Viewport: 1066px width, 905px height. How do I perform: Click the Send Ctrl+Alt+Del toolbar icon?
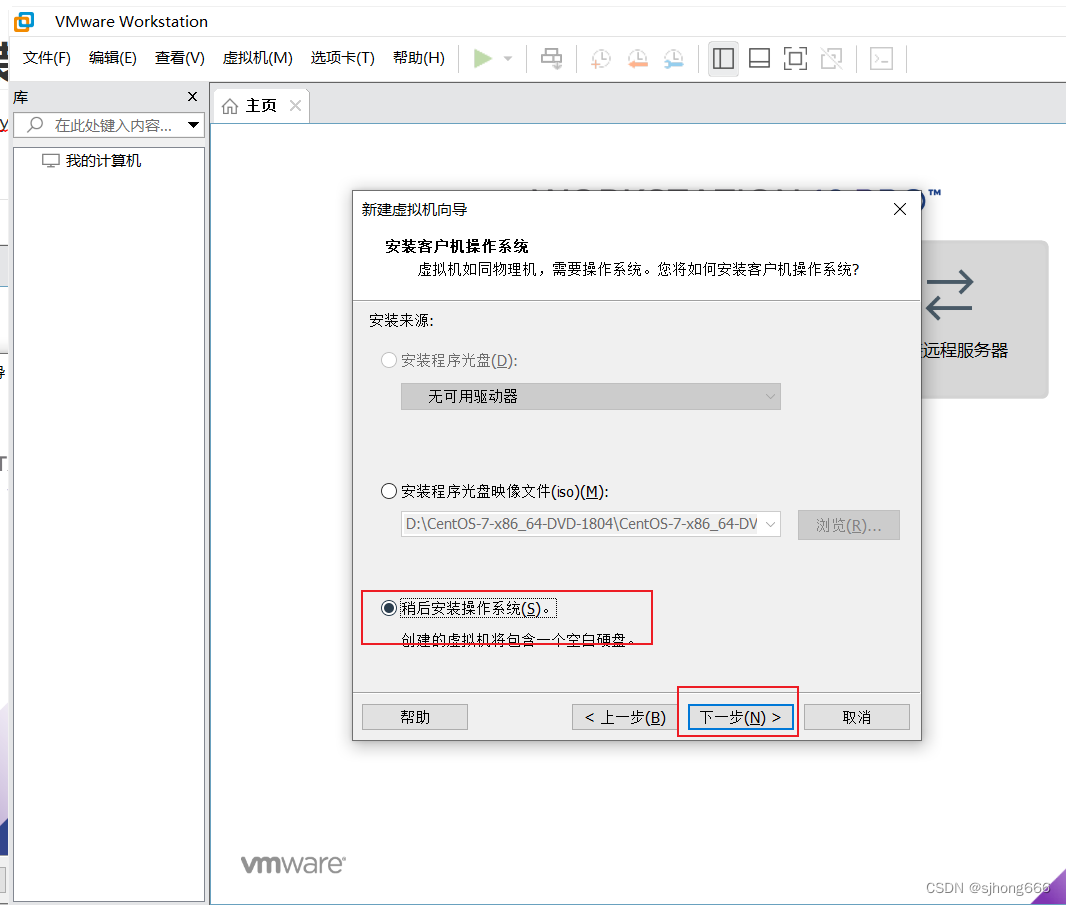(551, 58)
